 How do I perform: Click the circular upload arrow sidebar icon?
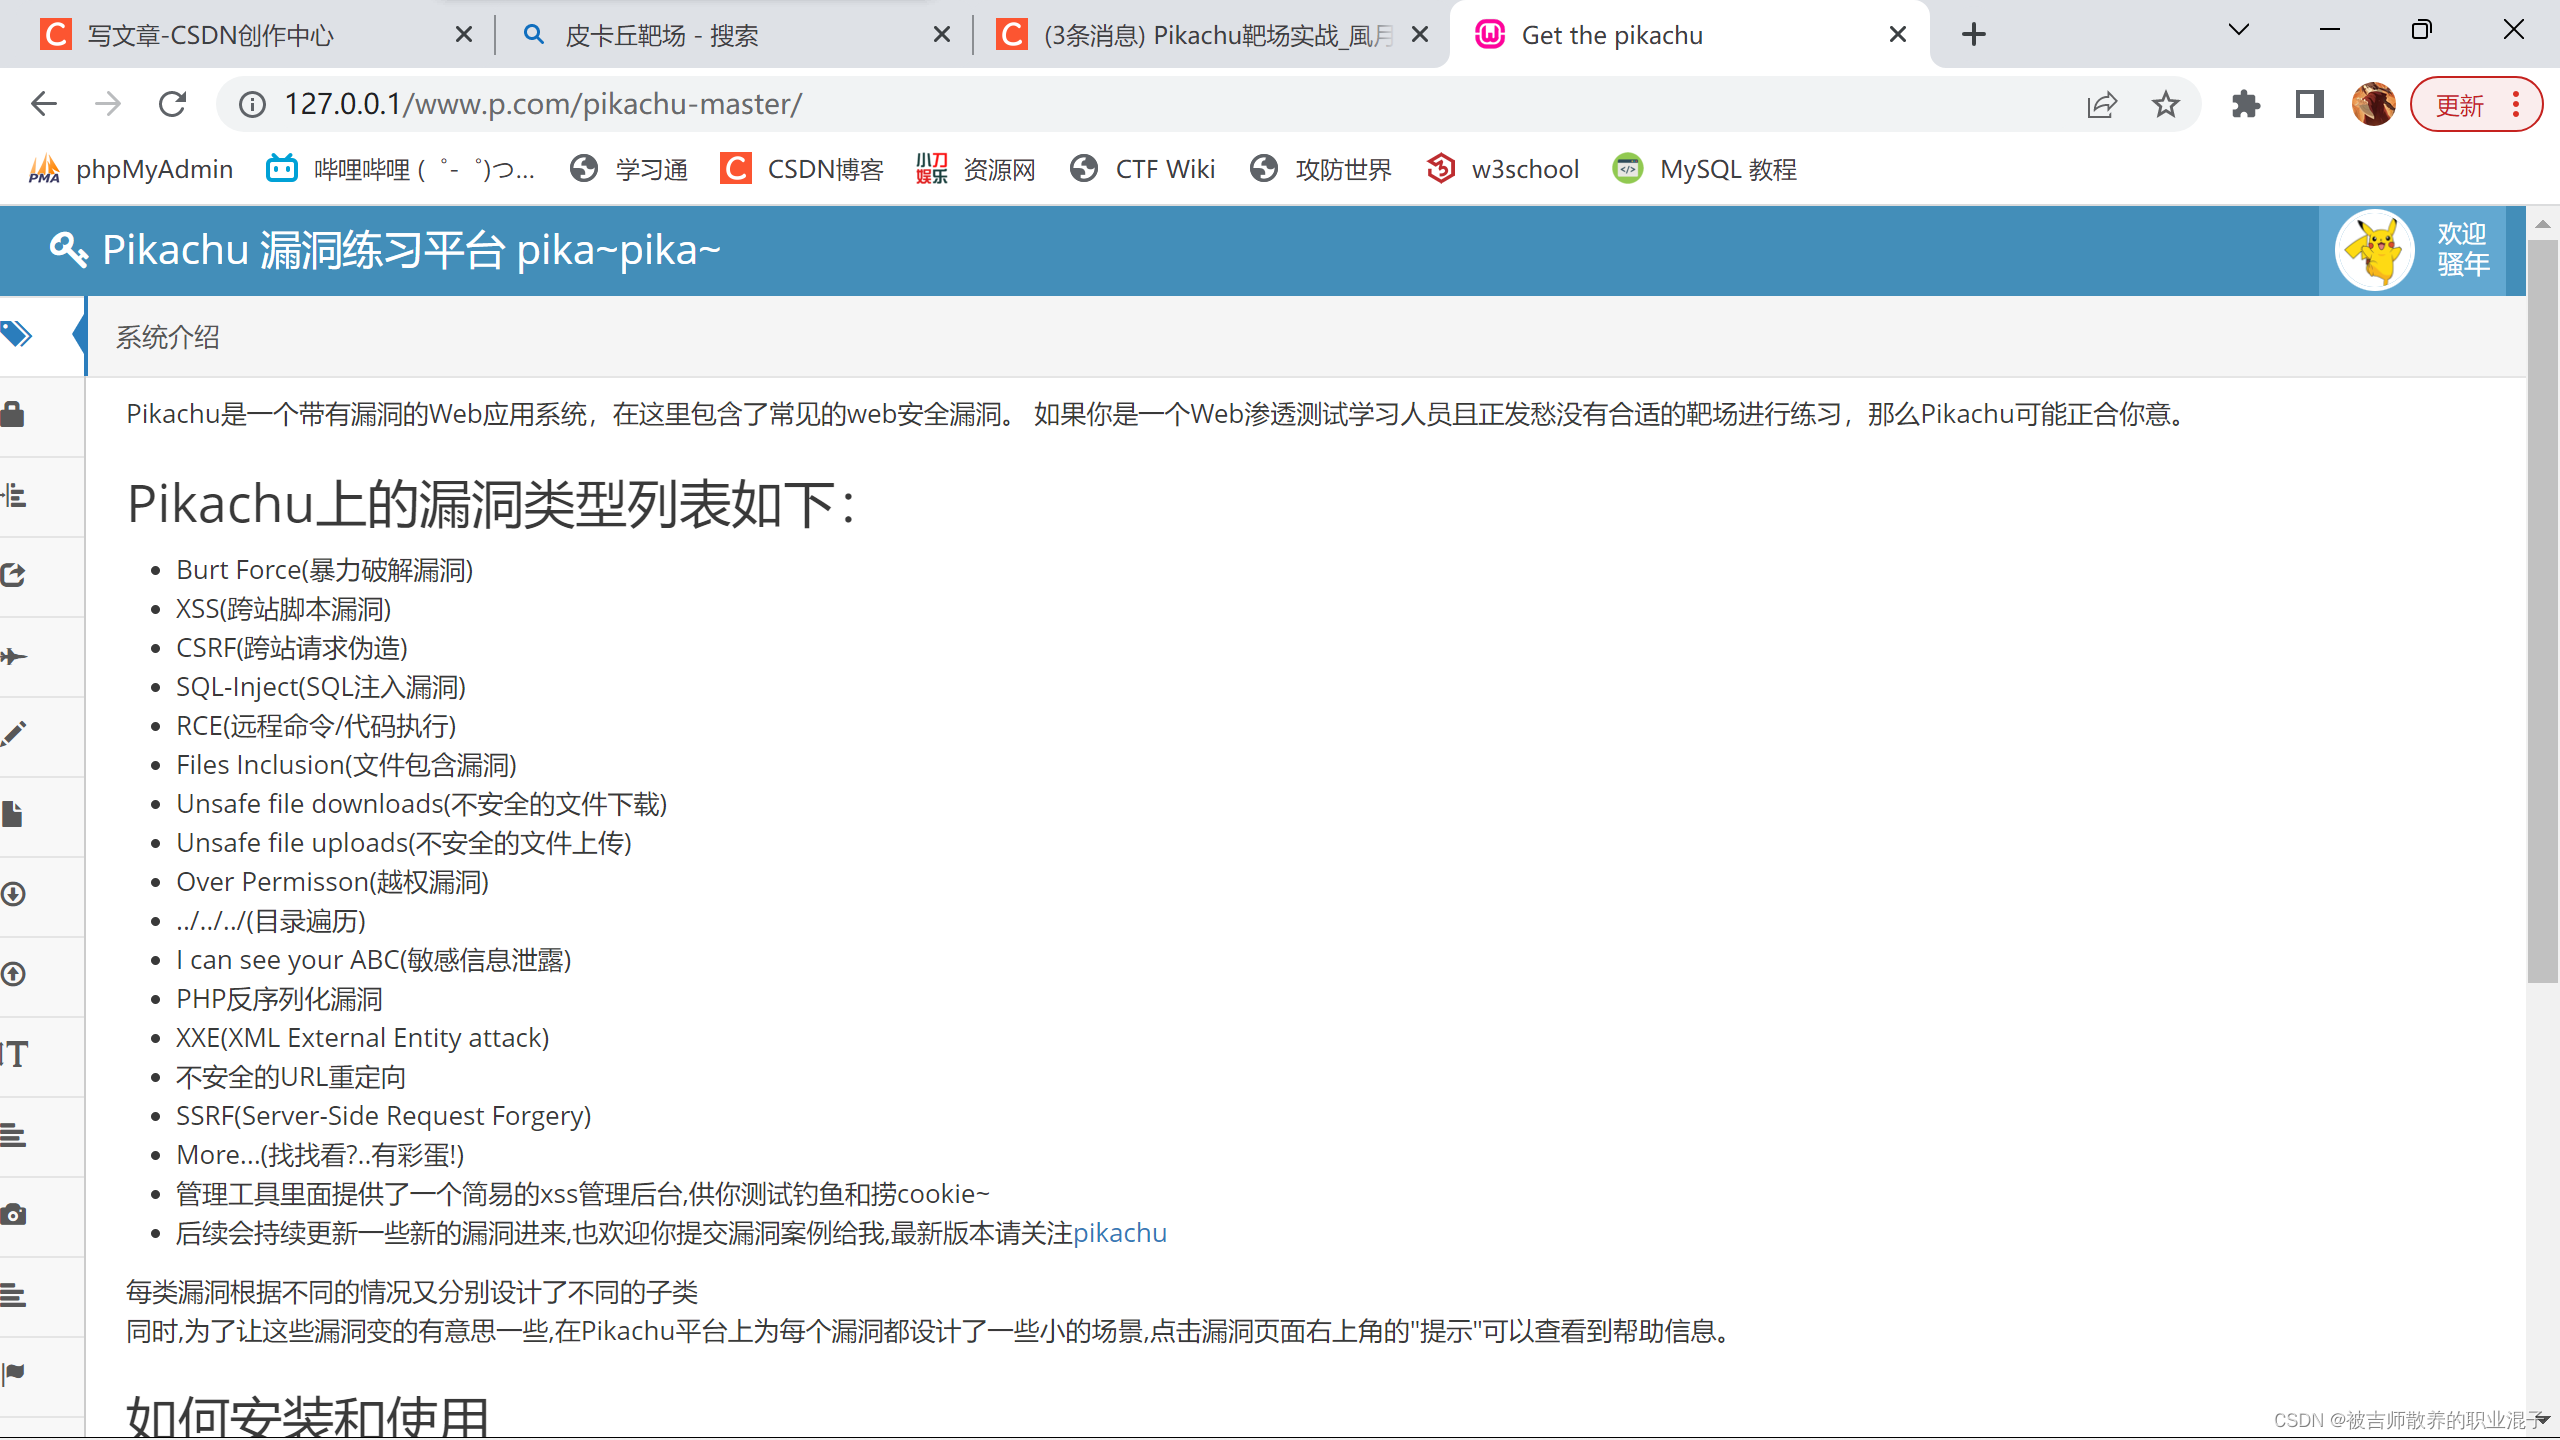click(14, 974)
